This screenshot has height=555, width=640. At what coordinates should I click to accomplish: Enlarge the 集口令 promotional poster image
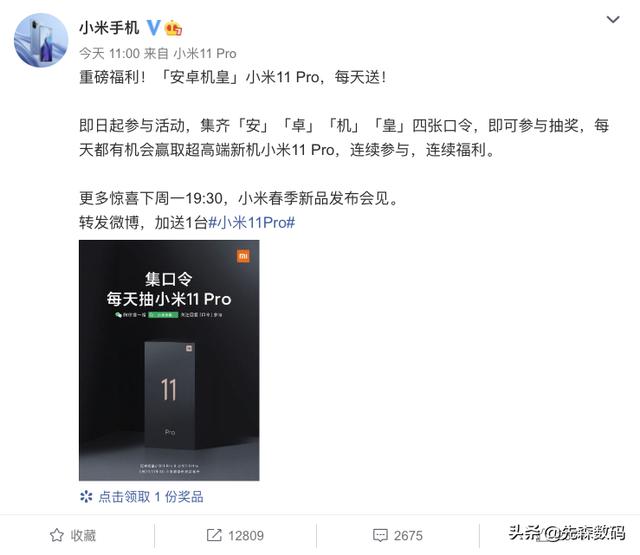pos(169,360)
